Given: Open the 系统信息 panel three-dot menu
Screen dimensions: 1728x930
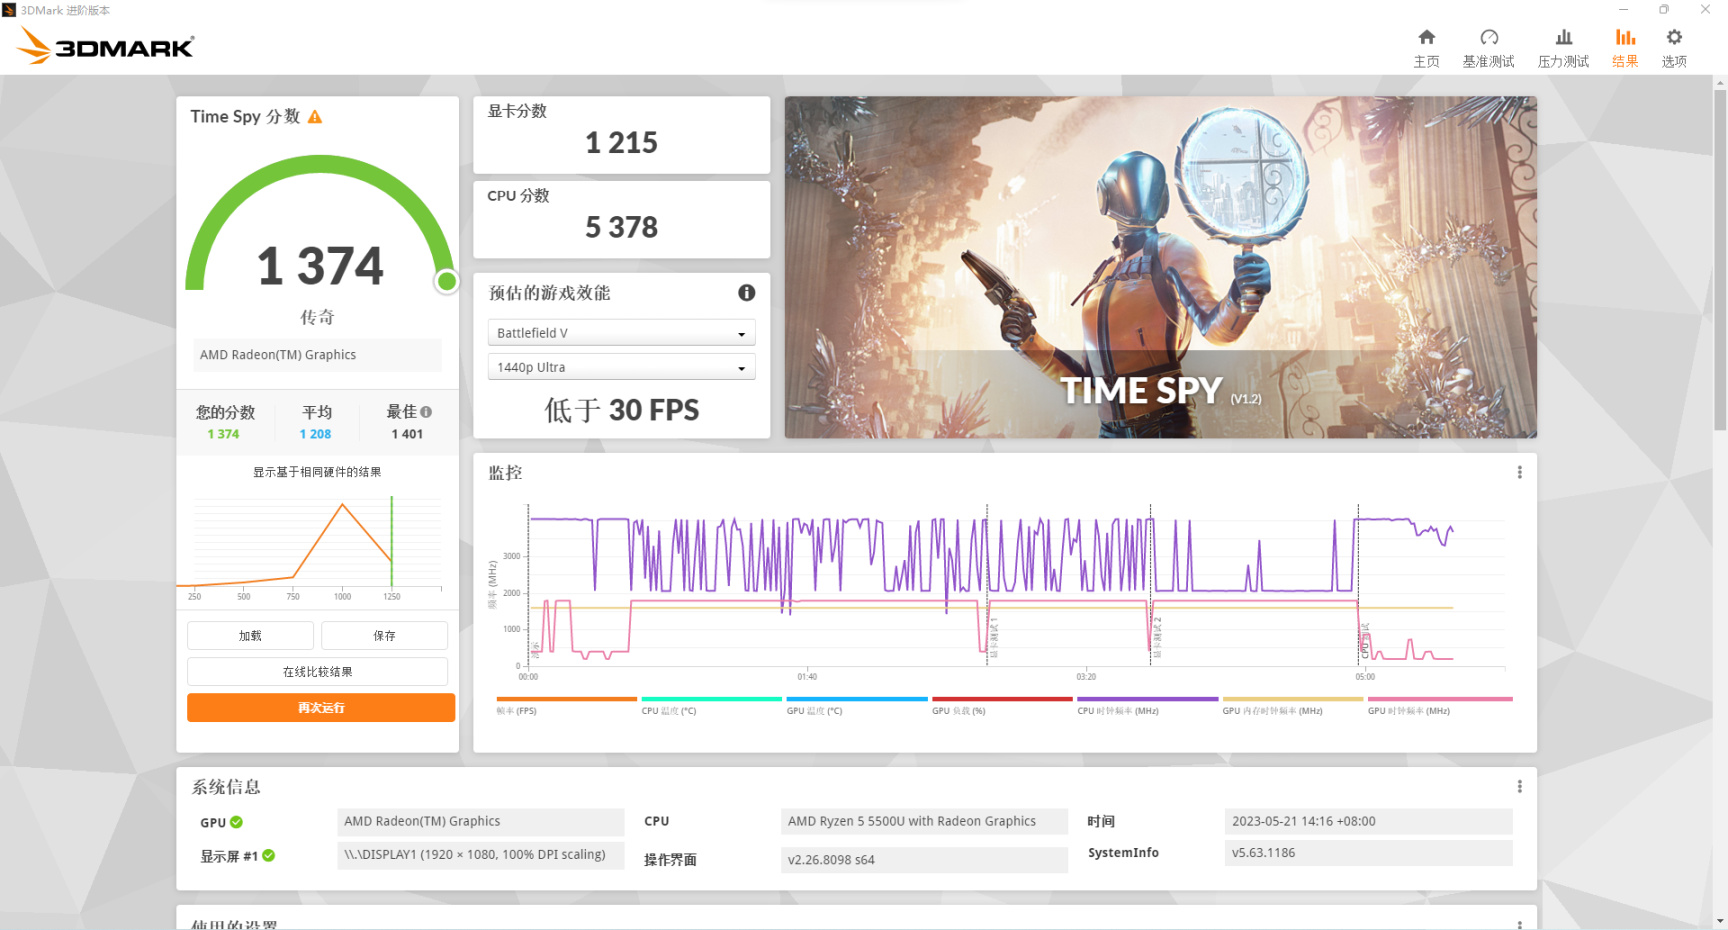Looking at the screenshot, I should tap(1519, 787).
